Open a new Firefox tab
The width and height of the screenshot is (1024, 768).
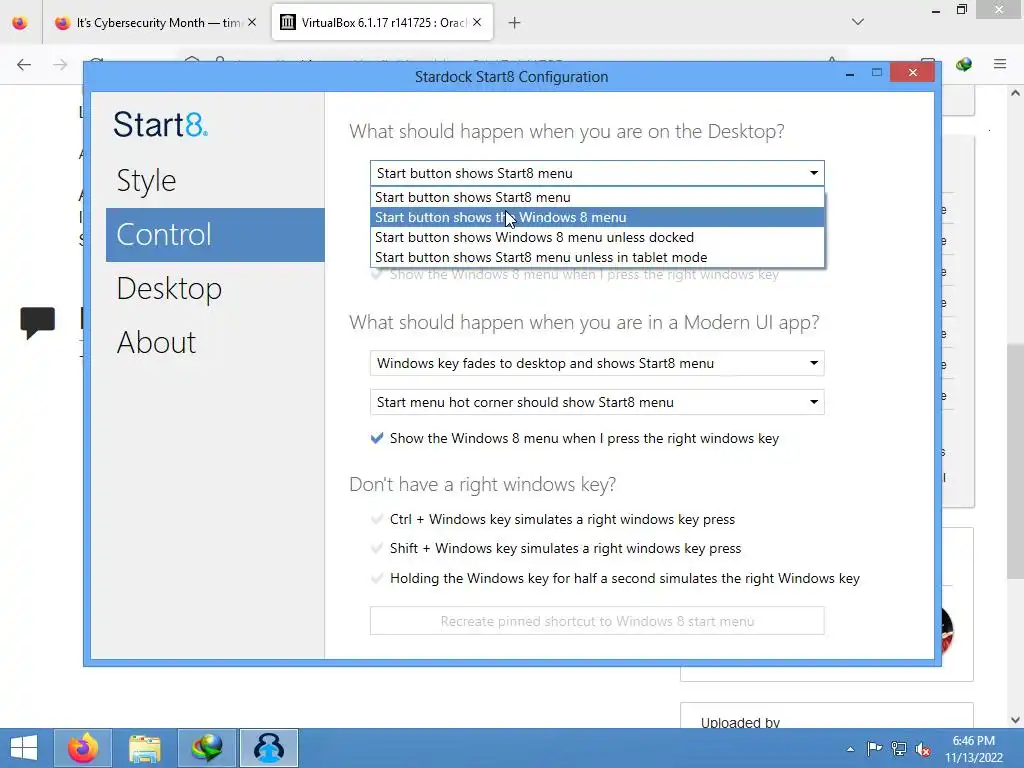(515, 23)
